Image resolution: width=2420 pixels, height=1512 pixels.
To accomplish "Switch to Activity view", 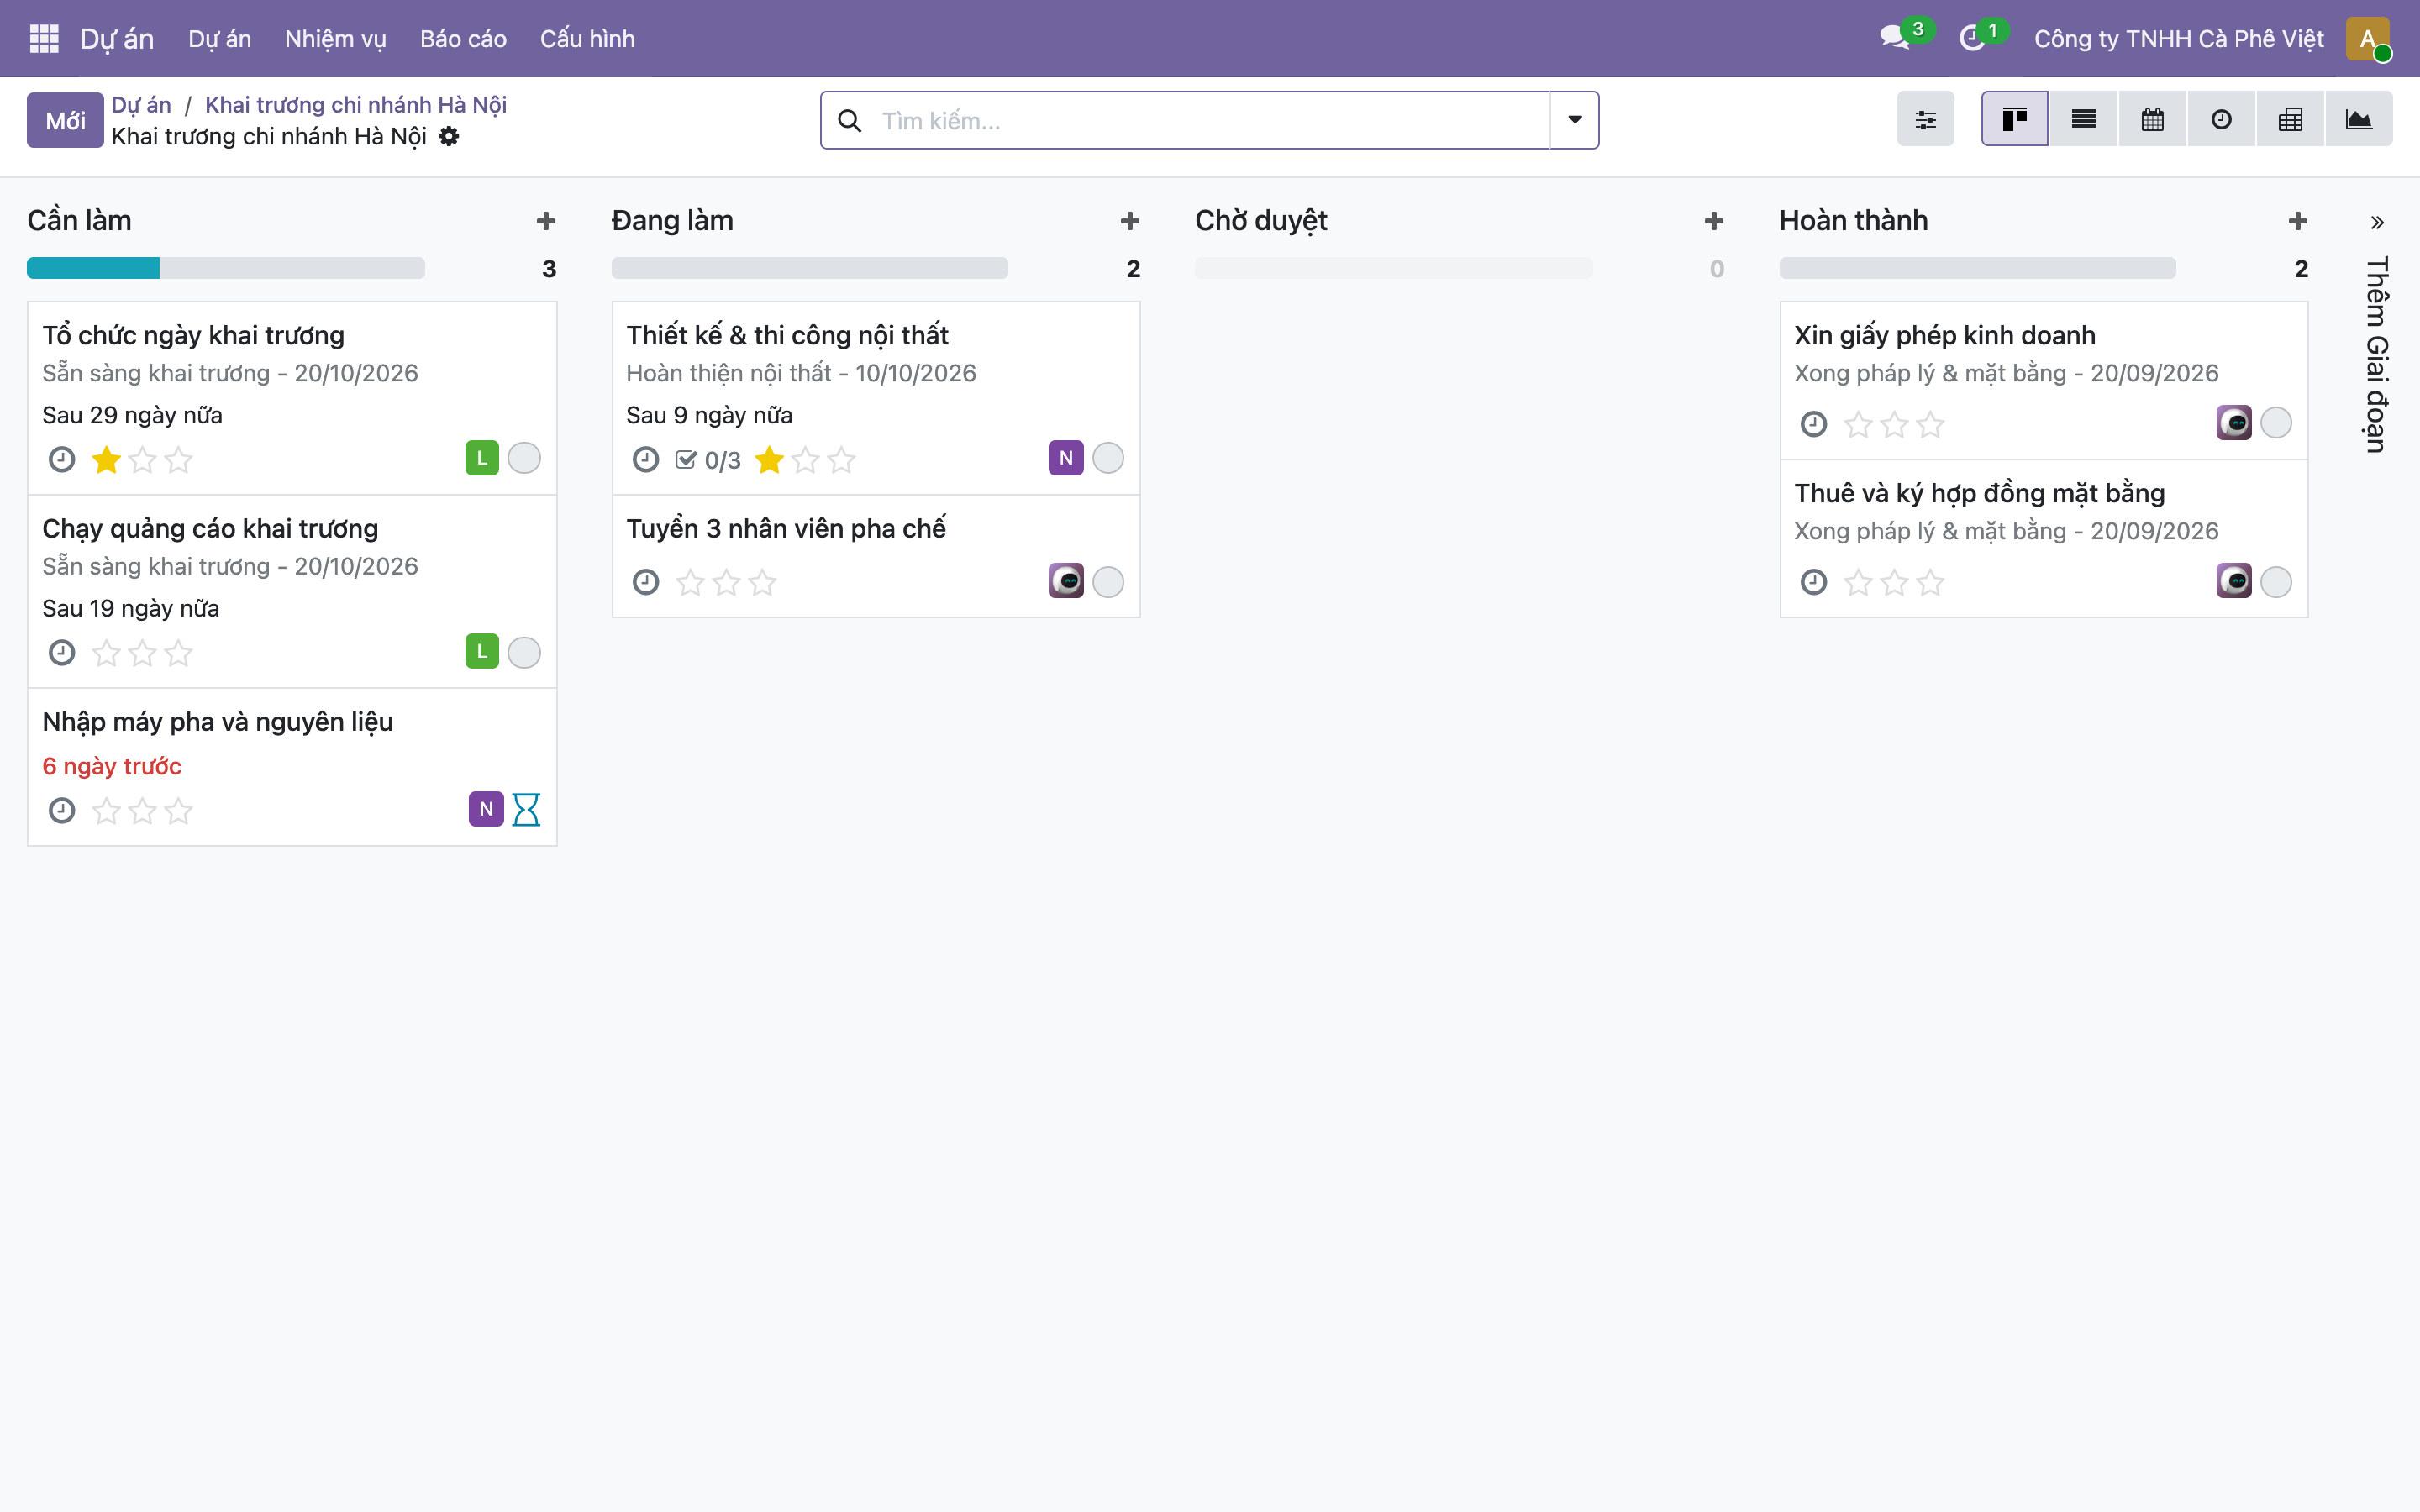I will [2221, 120].
